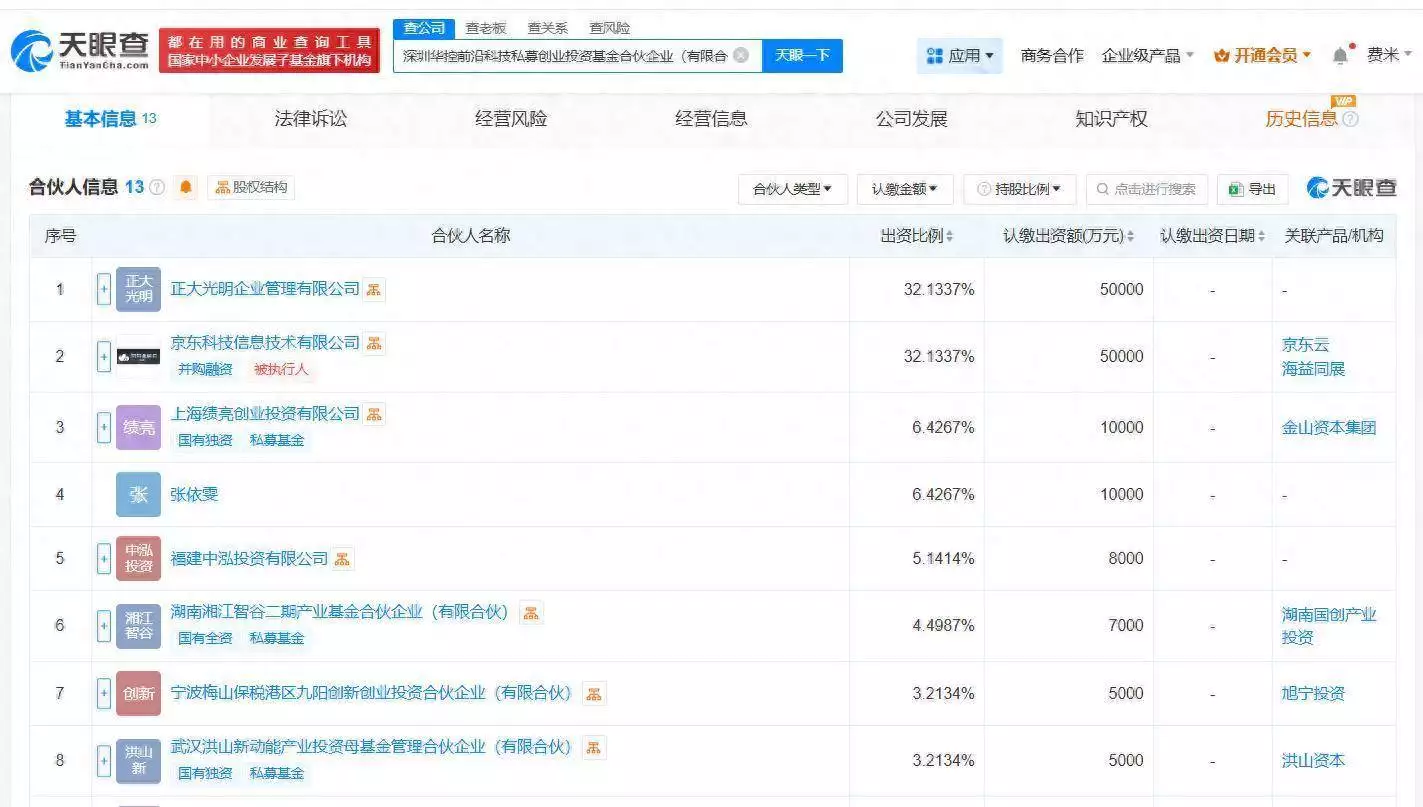The height and width of the screenshot is (807, 1423).
Task: Open the 金山资本集团 related link
Action: (x=1329, y=427)
